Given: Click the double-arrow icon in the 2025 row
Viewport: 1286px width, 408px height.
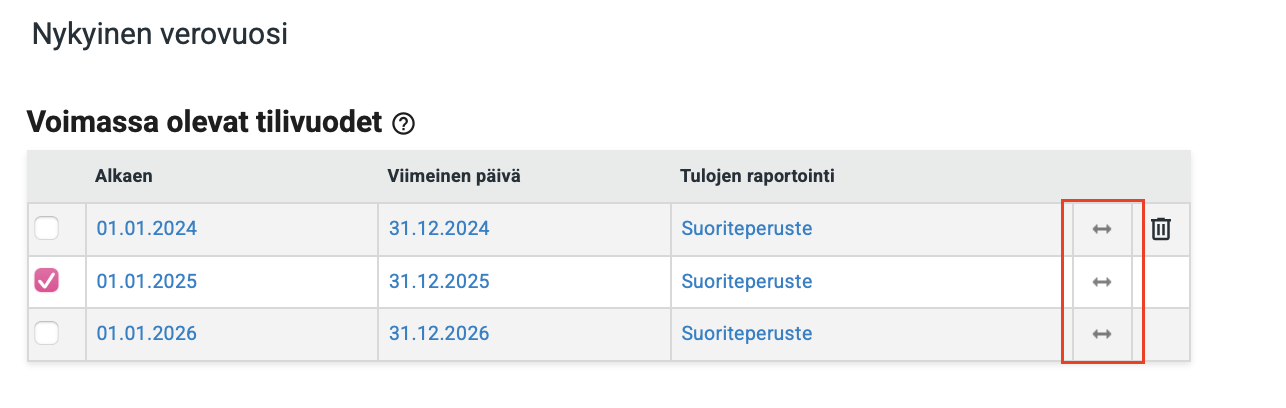Looking at the screenshot, I should pyautogui.click(x=1102, y=282).
